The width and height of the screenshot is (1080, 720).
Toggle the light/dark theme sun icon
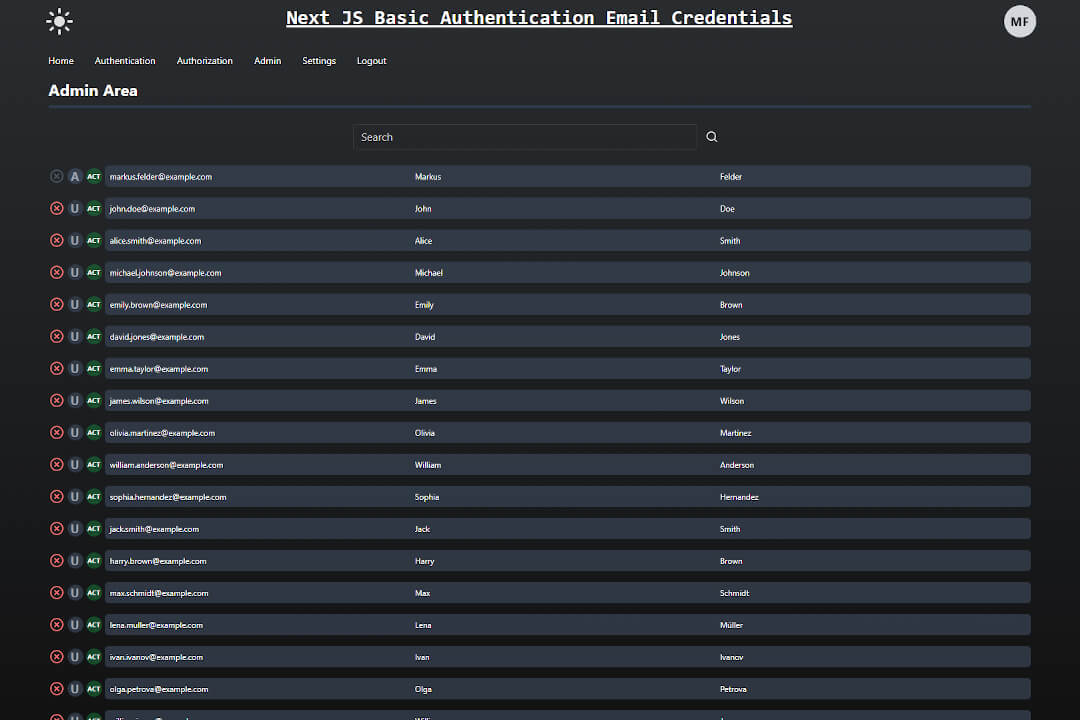[x=59, y=21]
